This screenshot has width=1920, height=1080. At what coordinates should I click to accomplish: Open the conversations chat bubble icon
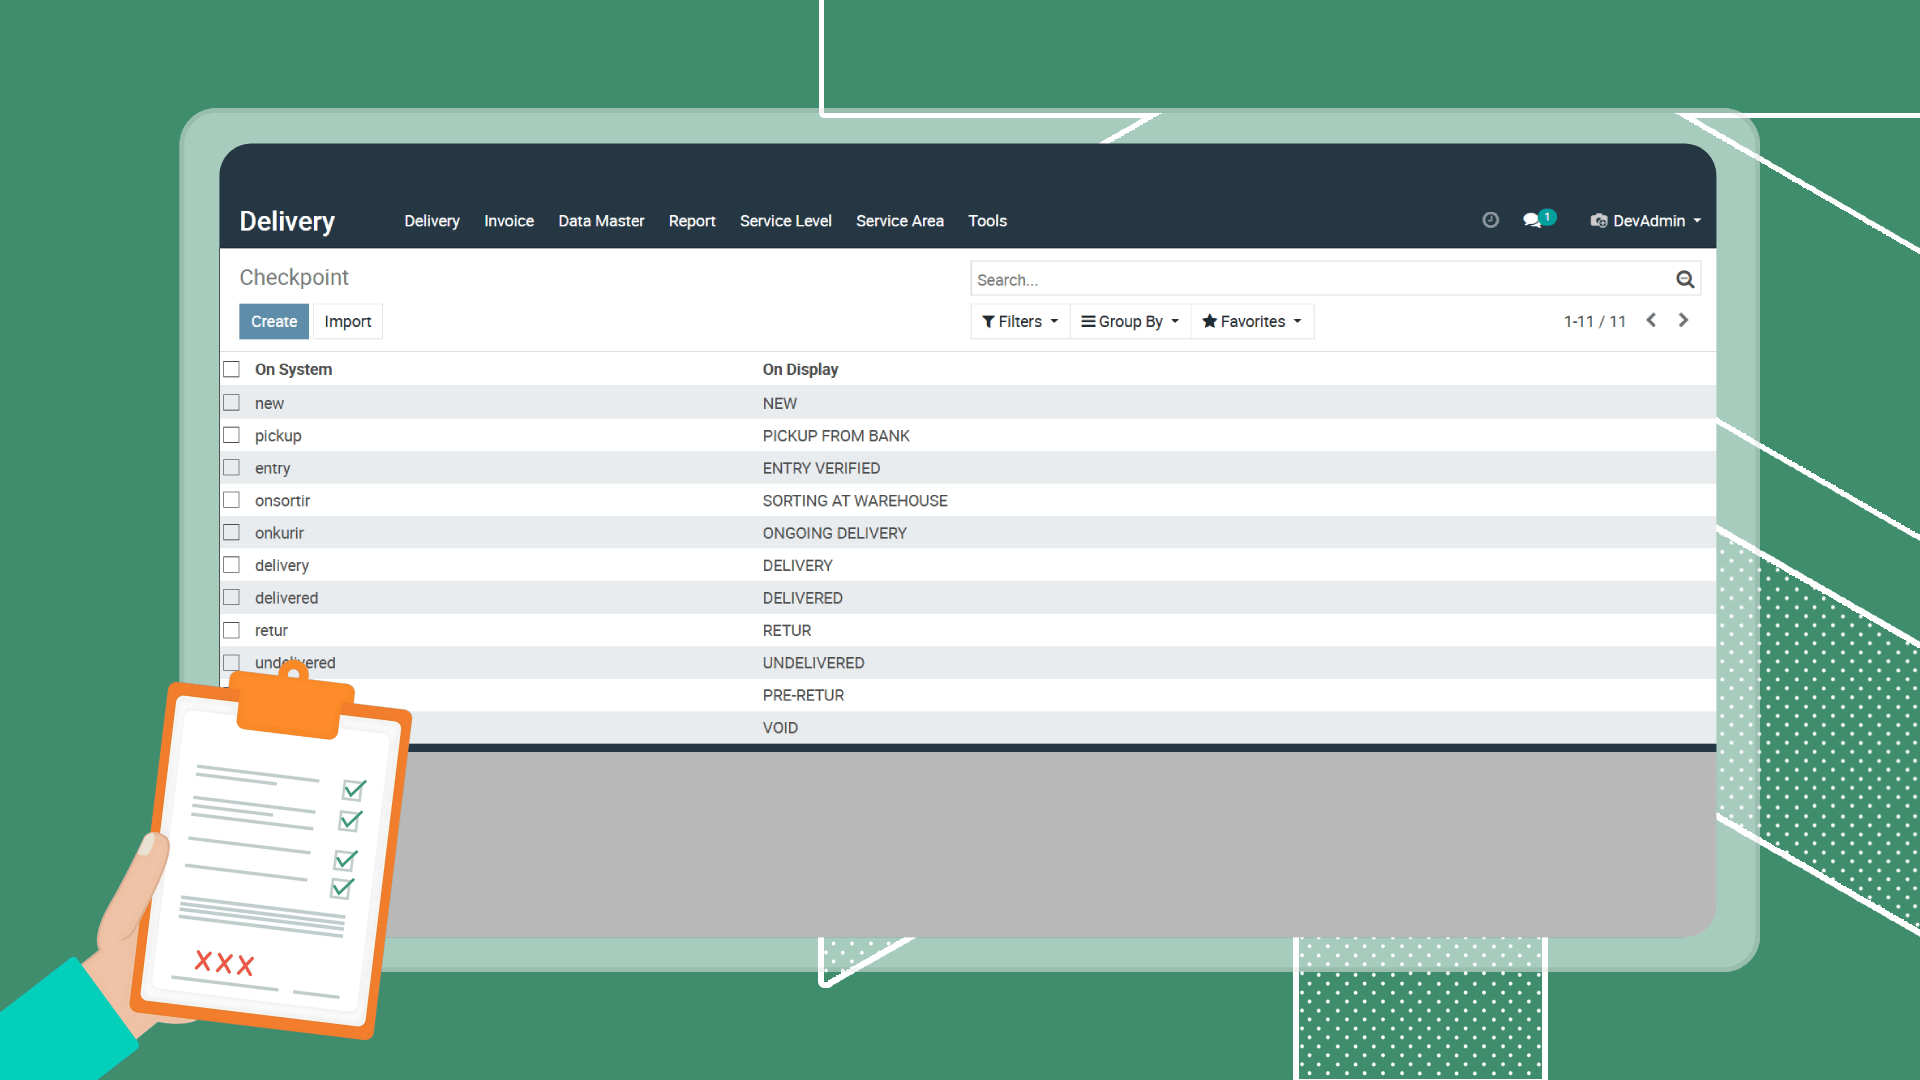coord(1532,220)
